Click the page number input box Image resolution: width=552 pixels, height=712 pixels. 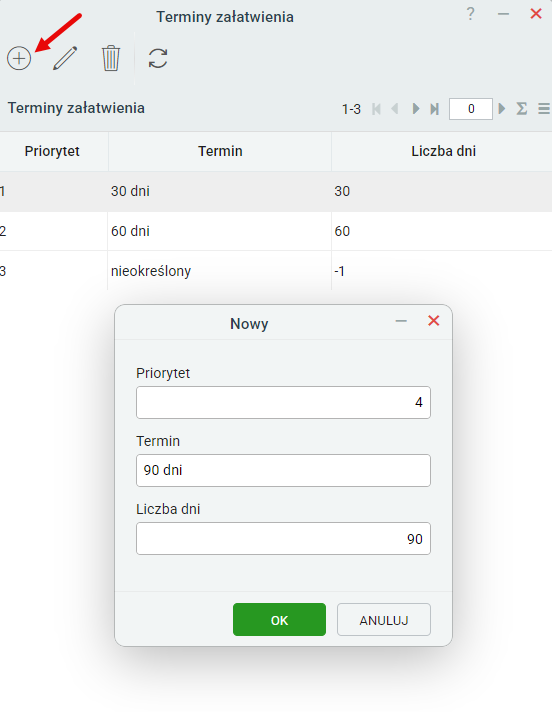pos(471,109)
